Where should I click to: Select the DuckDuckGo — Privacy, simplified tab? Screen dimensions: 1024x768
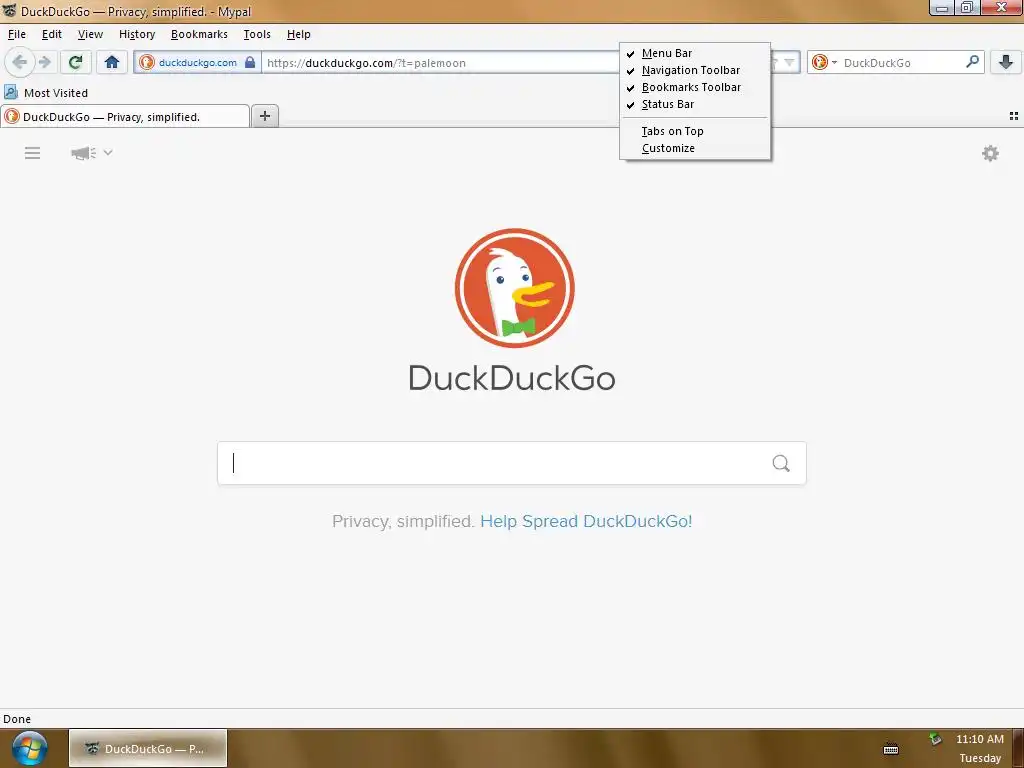coord(125,117)
